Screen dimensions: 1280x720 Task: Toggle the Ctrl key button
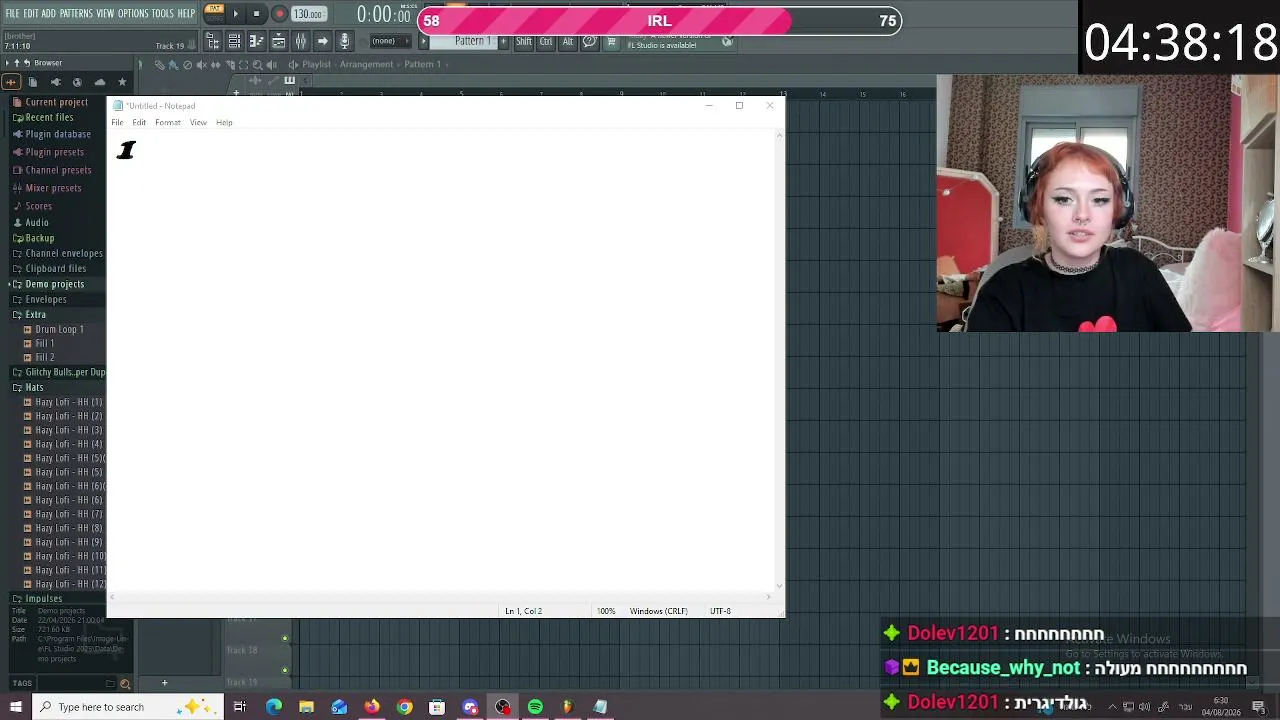[546, 41]
